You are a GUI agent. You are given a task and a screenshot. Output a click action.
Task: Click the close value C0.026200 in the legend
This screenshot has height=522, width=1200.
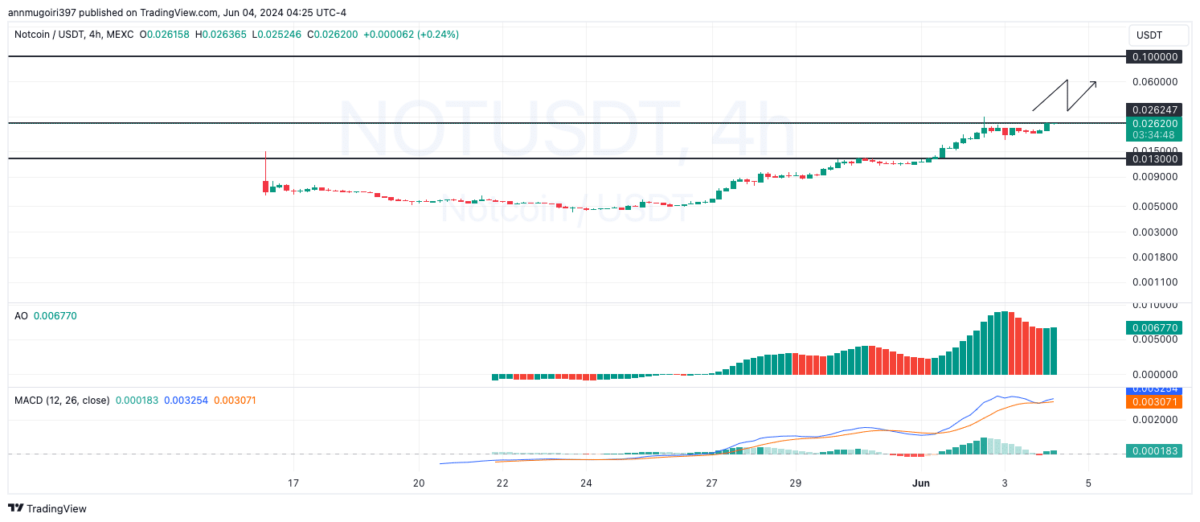[x=334, y=34]
